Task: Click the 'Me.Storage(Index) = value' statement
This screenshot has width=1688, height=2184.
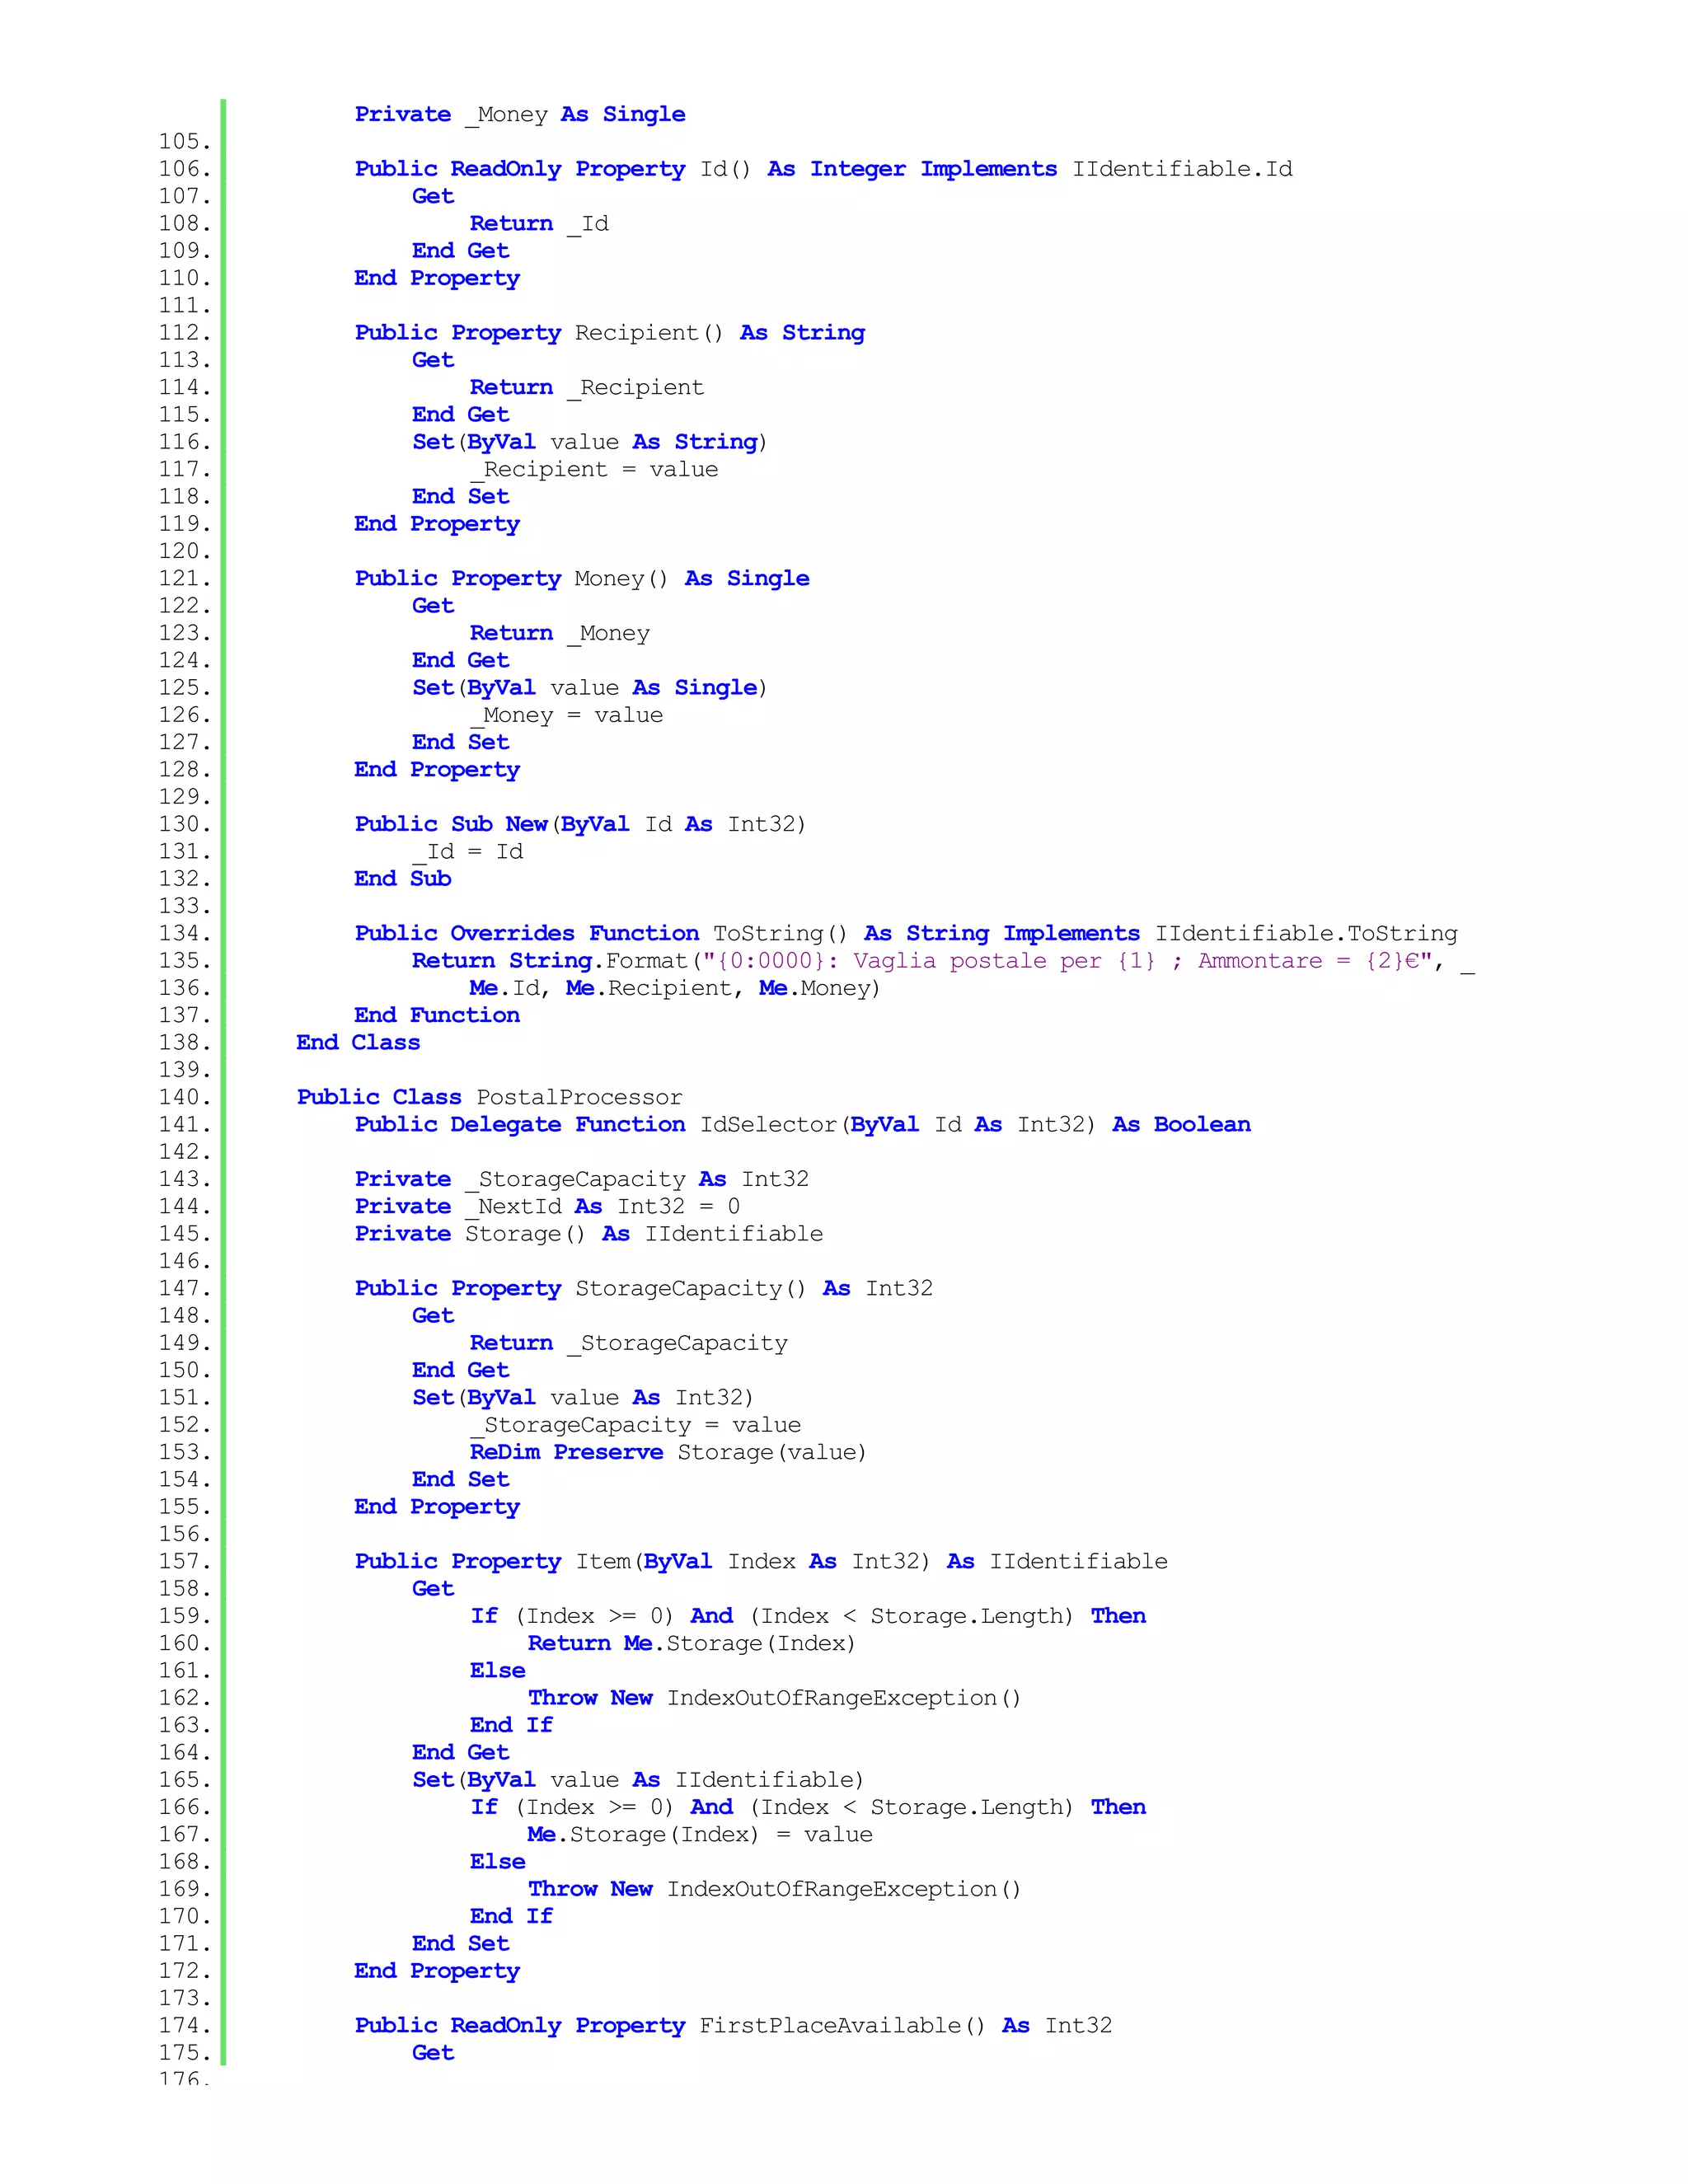Action: (x=700, y=1834)
